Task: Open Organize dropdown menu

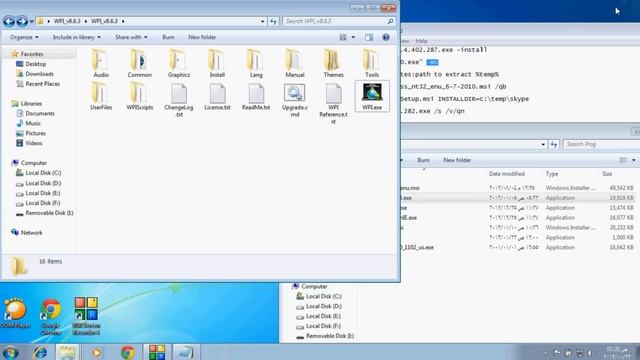Action: [24, 37]
